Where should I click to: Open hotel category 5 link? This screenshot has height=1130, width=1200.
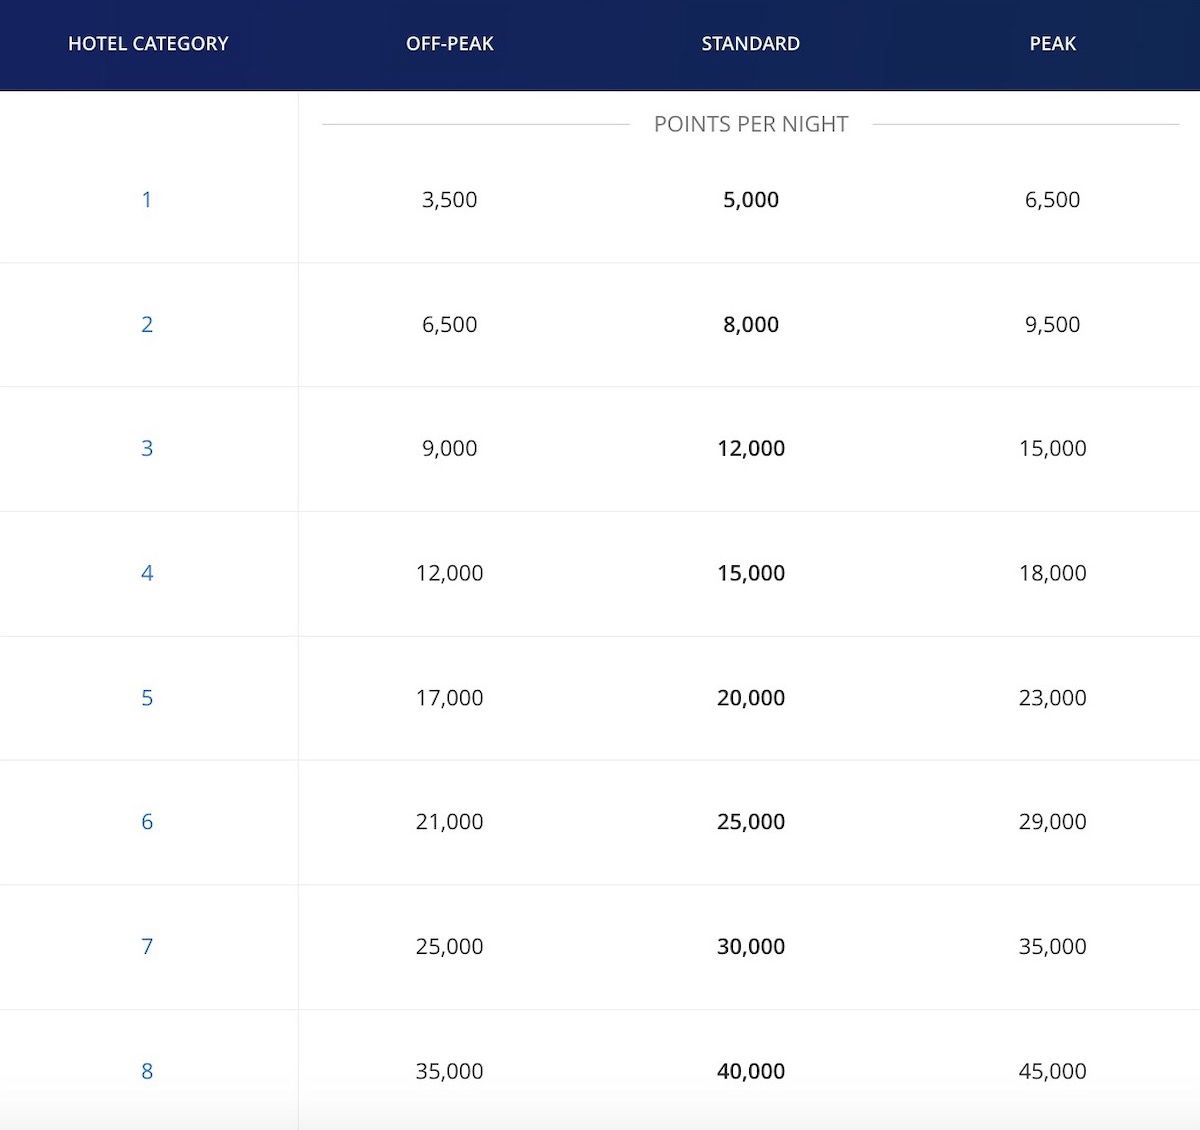tap(147, 698)
